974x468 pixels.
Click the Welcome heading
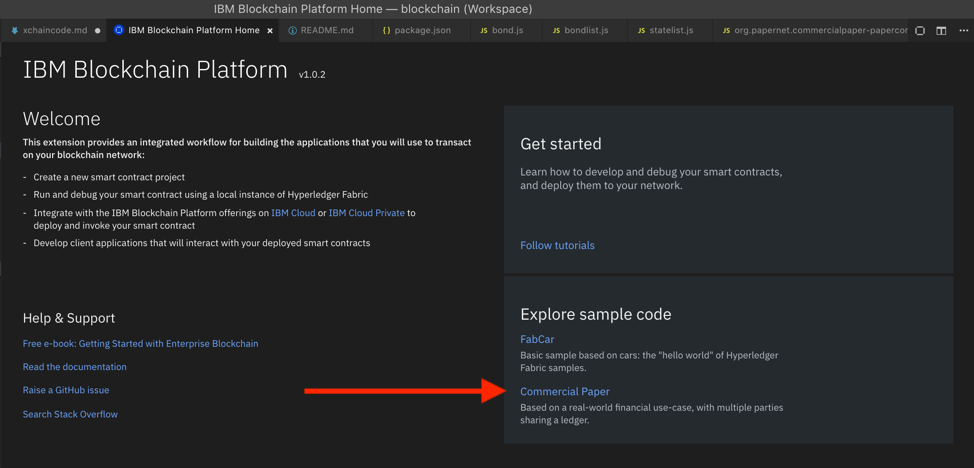(x=61, y=119)
